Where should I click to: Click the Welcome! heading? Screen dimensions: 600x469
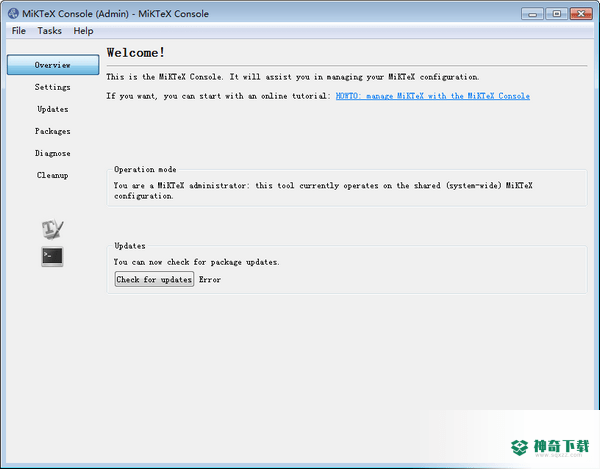tap(136, 52)
